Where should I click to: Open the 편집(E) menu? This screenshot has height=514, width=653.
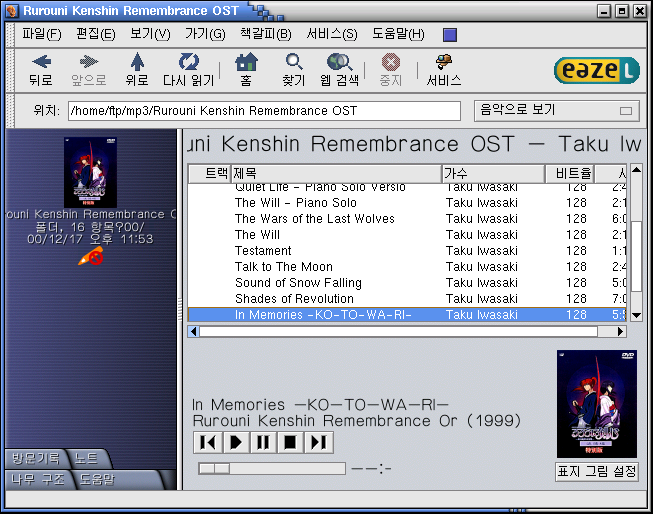pyautogui.click(x=96, y=34)
